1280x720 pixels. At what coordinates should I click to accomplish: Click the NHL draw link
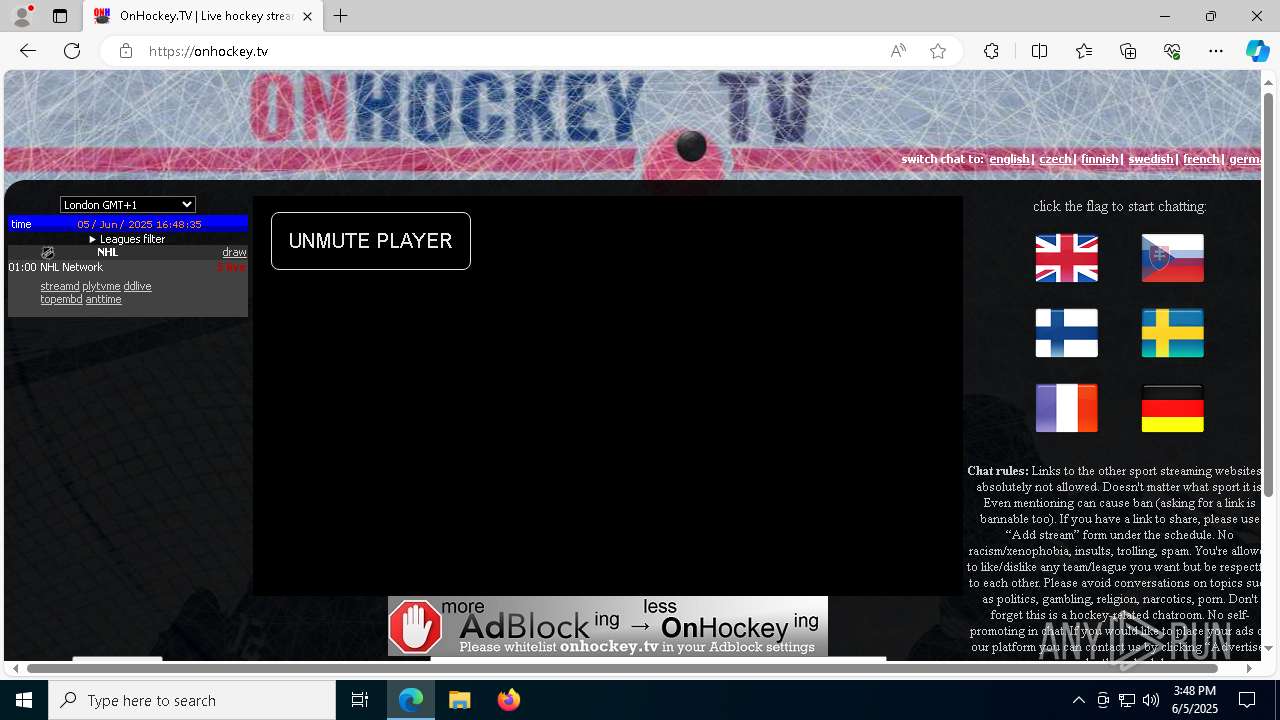pyautogui.click(x=234, y=252)
